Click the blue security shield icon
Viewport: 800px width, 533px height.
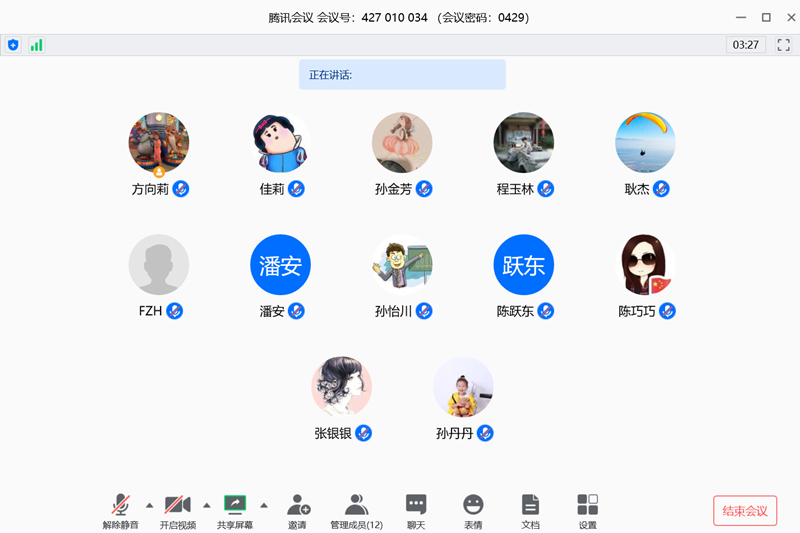[13, 45]
